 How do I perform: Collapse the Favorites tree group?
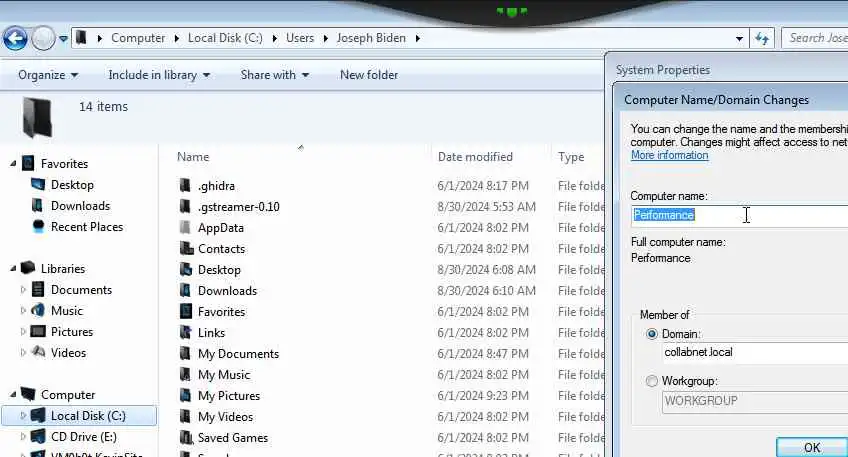[12, 163]
